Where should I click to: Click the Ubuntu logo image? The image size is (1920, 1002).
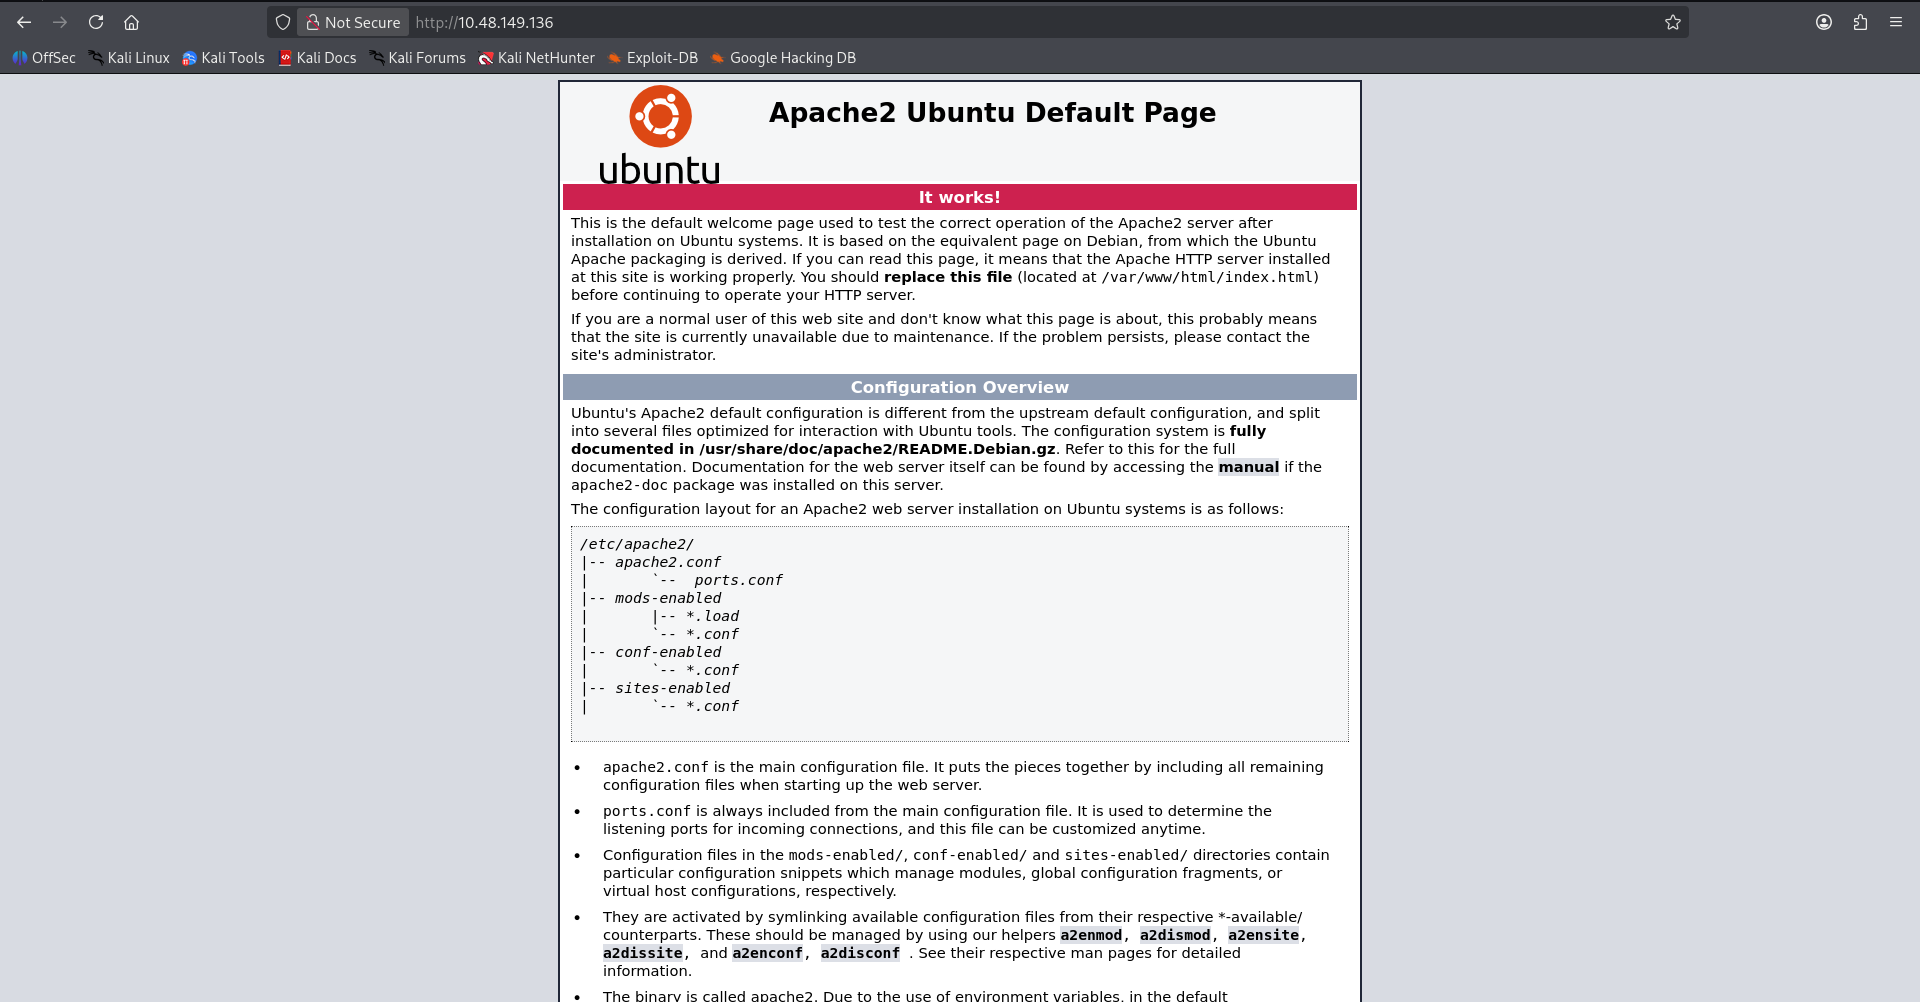pyautogui.click(x=660, y=135)
